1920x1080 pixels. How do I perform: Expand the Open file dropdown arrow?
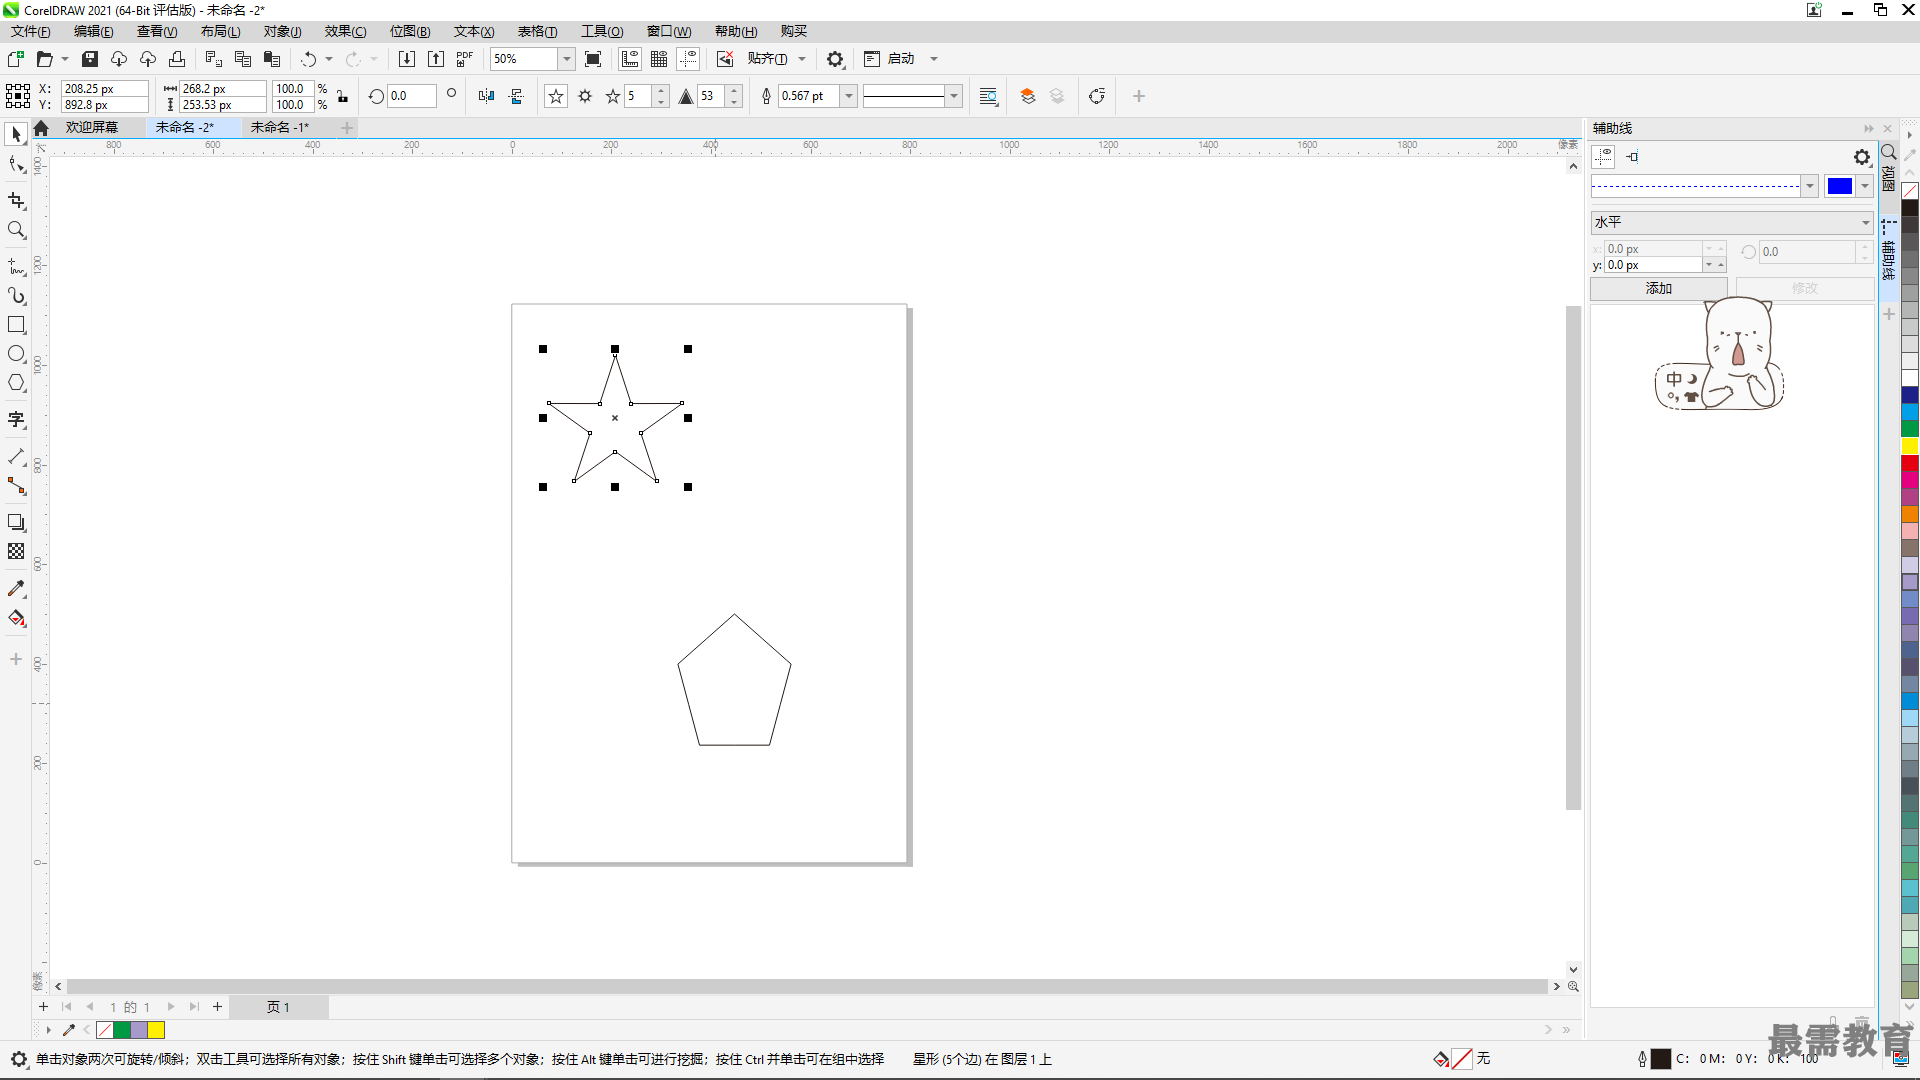[x=65, y=59]
